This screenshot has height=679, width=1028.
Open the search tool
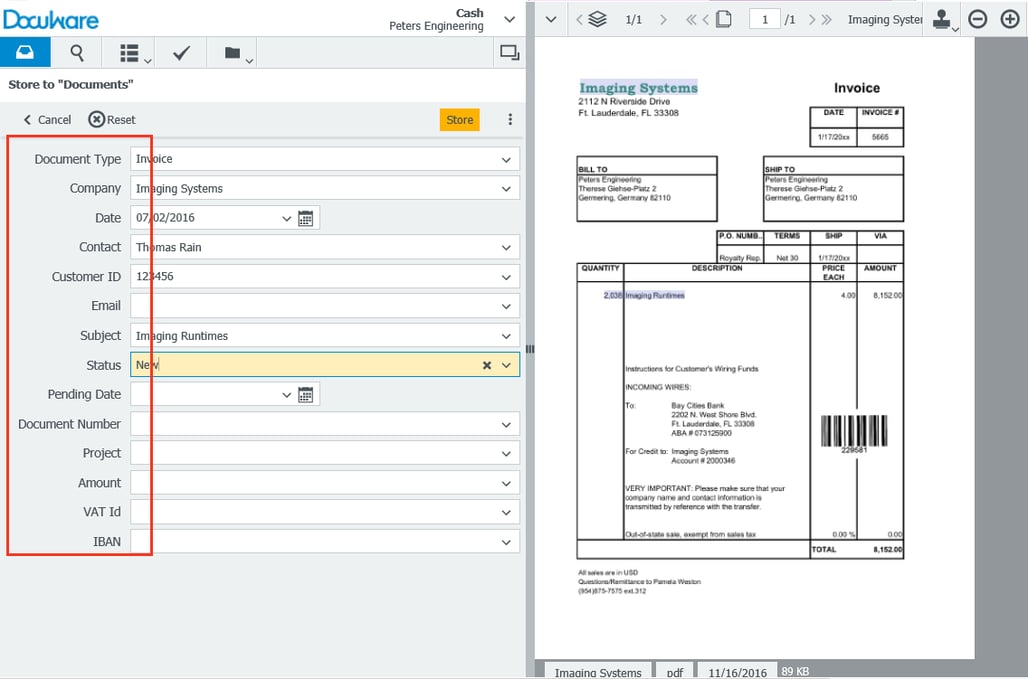pos(77,52)
